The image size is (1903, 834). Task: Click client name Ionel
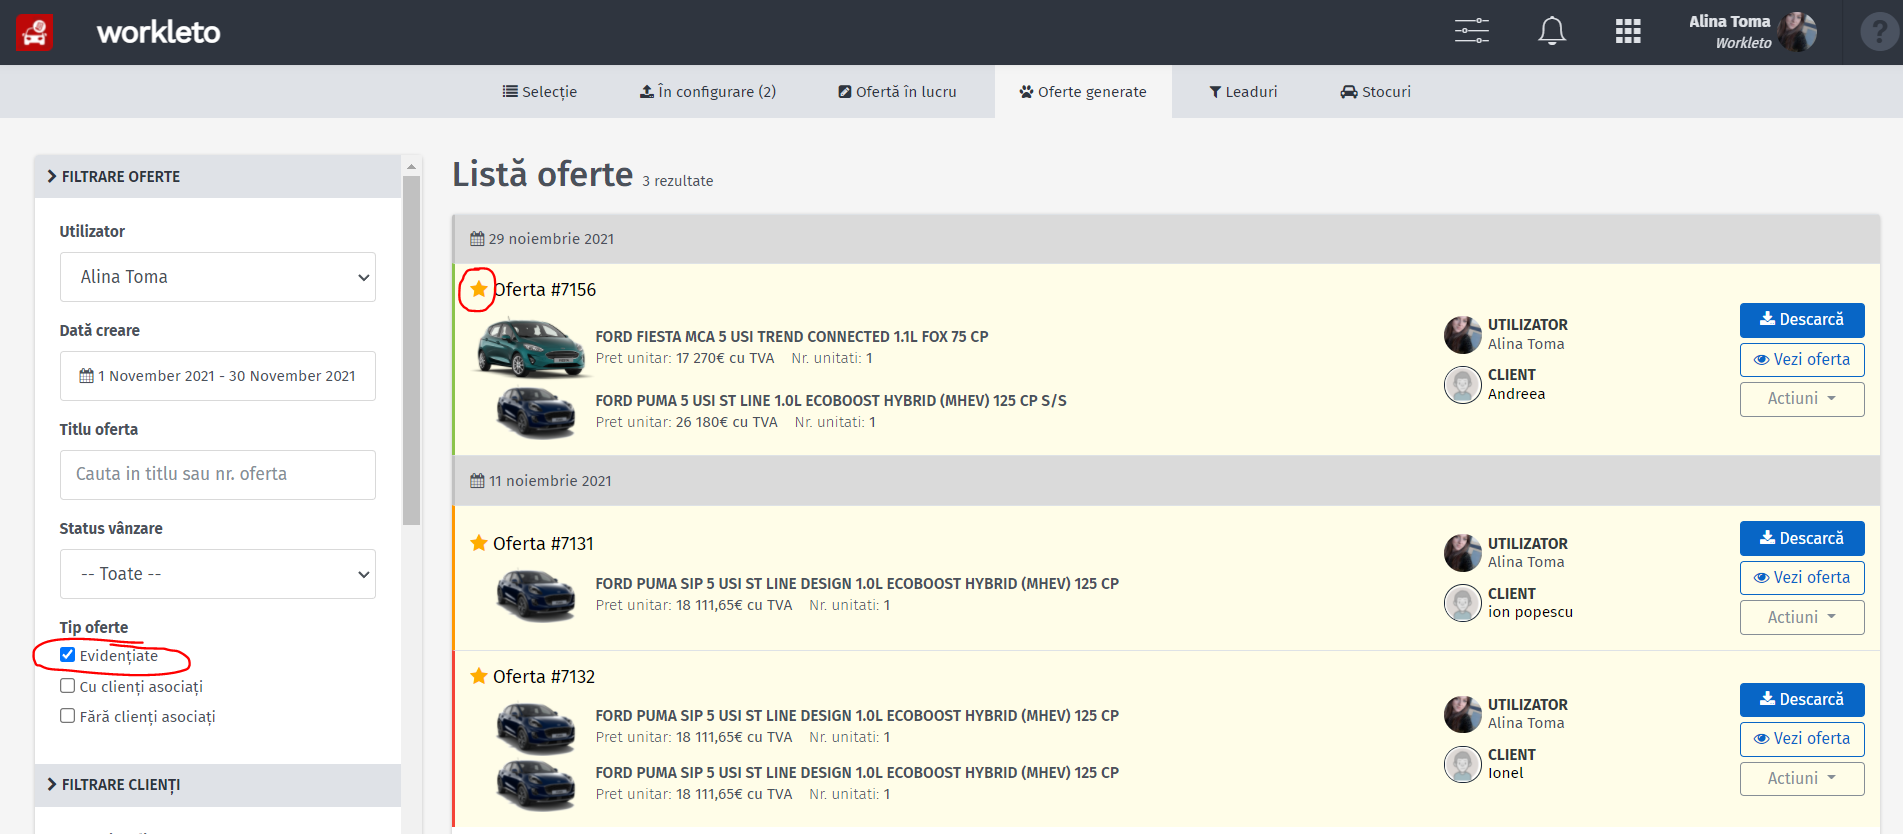1506,773
